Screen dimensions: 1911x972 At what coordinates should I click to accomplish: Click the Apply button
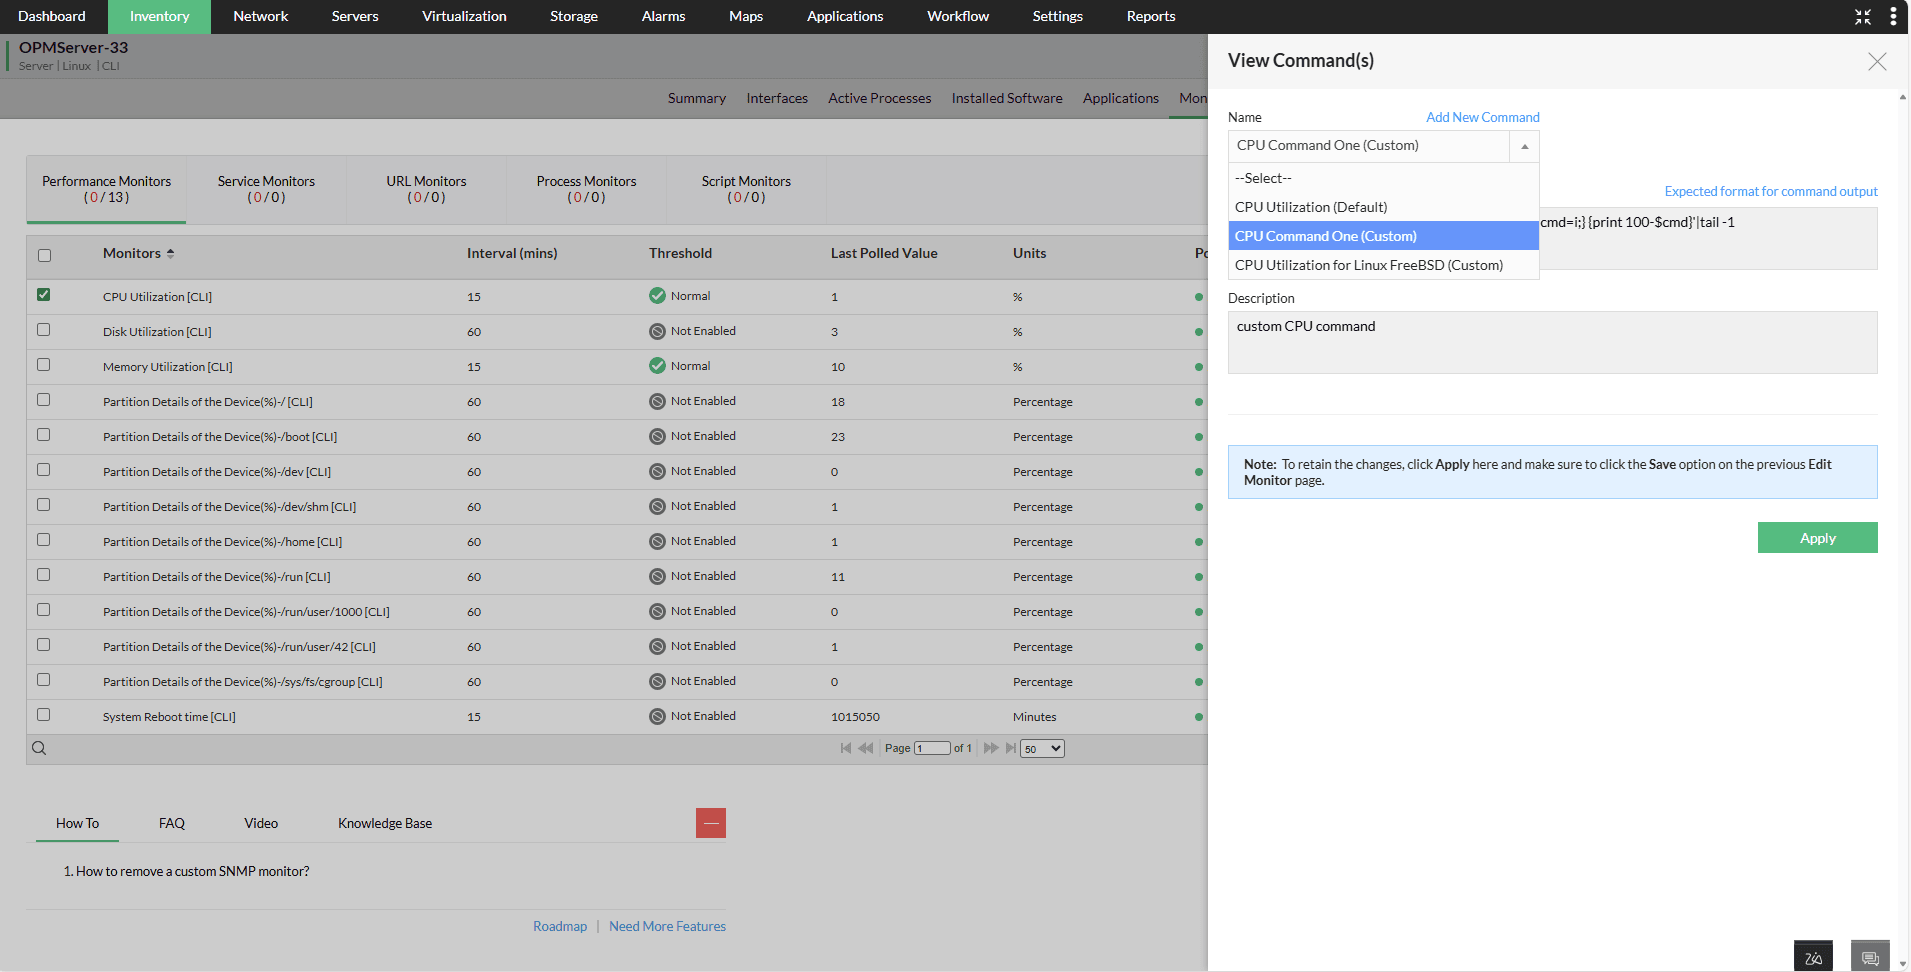[1817, 537]
